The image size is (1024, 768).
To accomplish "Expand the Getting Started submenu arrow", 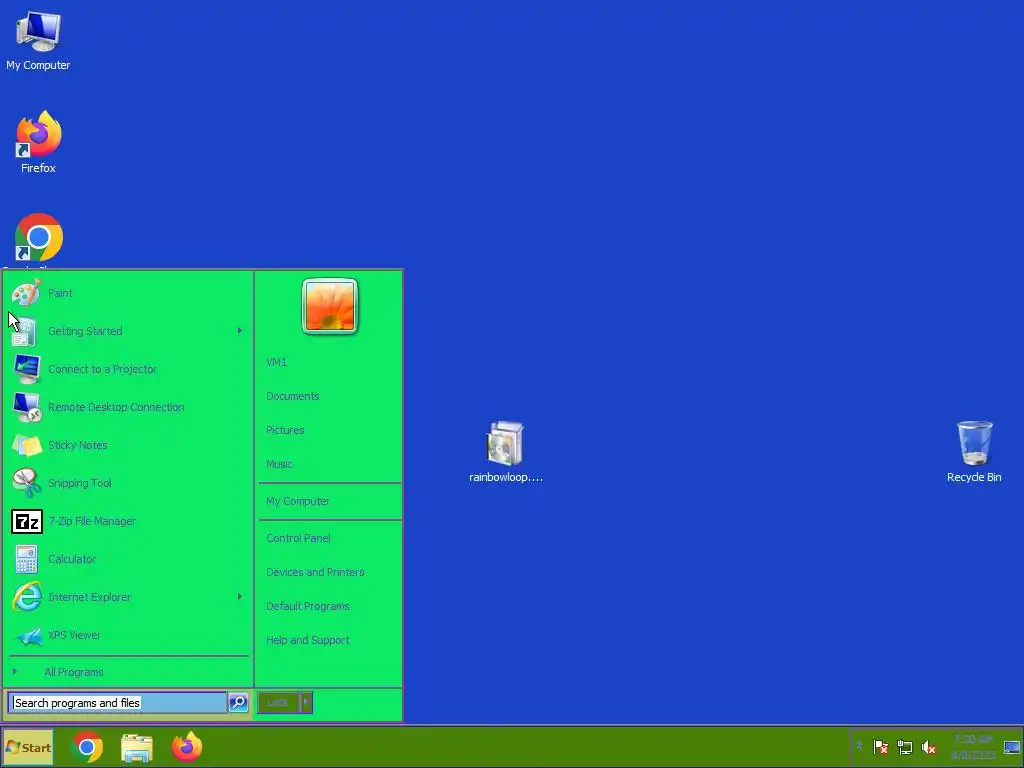I will (240, 331).
